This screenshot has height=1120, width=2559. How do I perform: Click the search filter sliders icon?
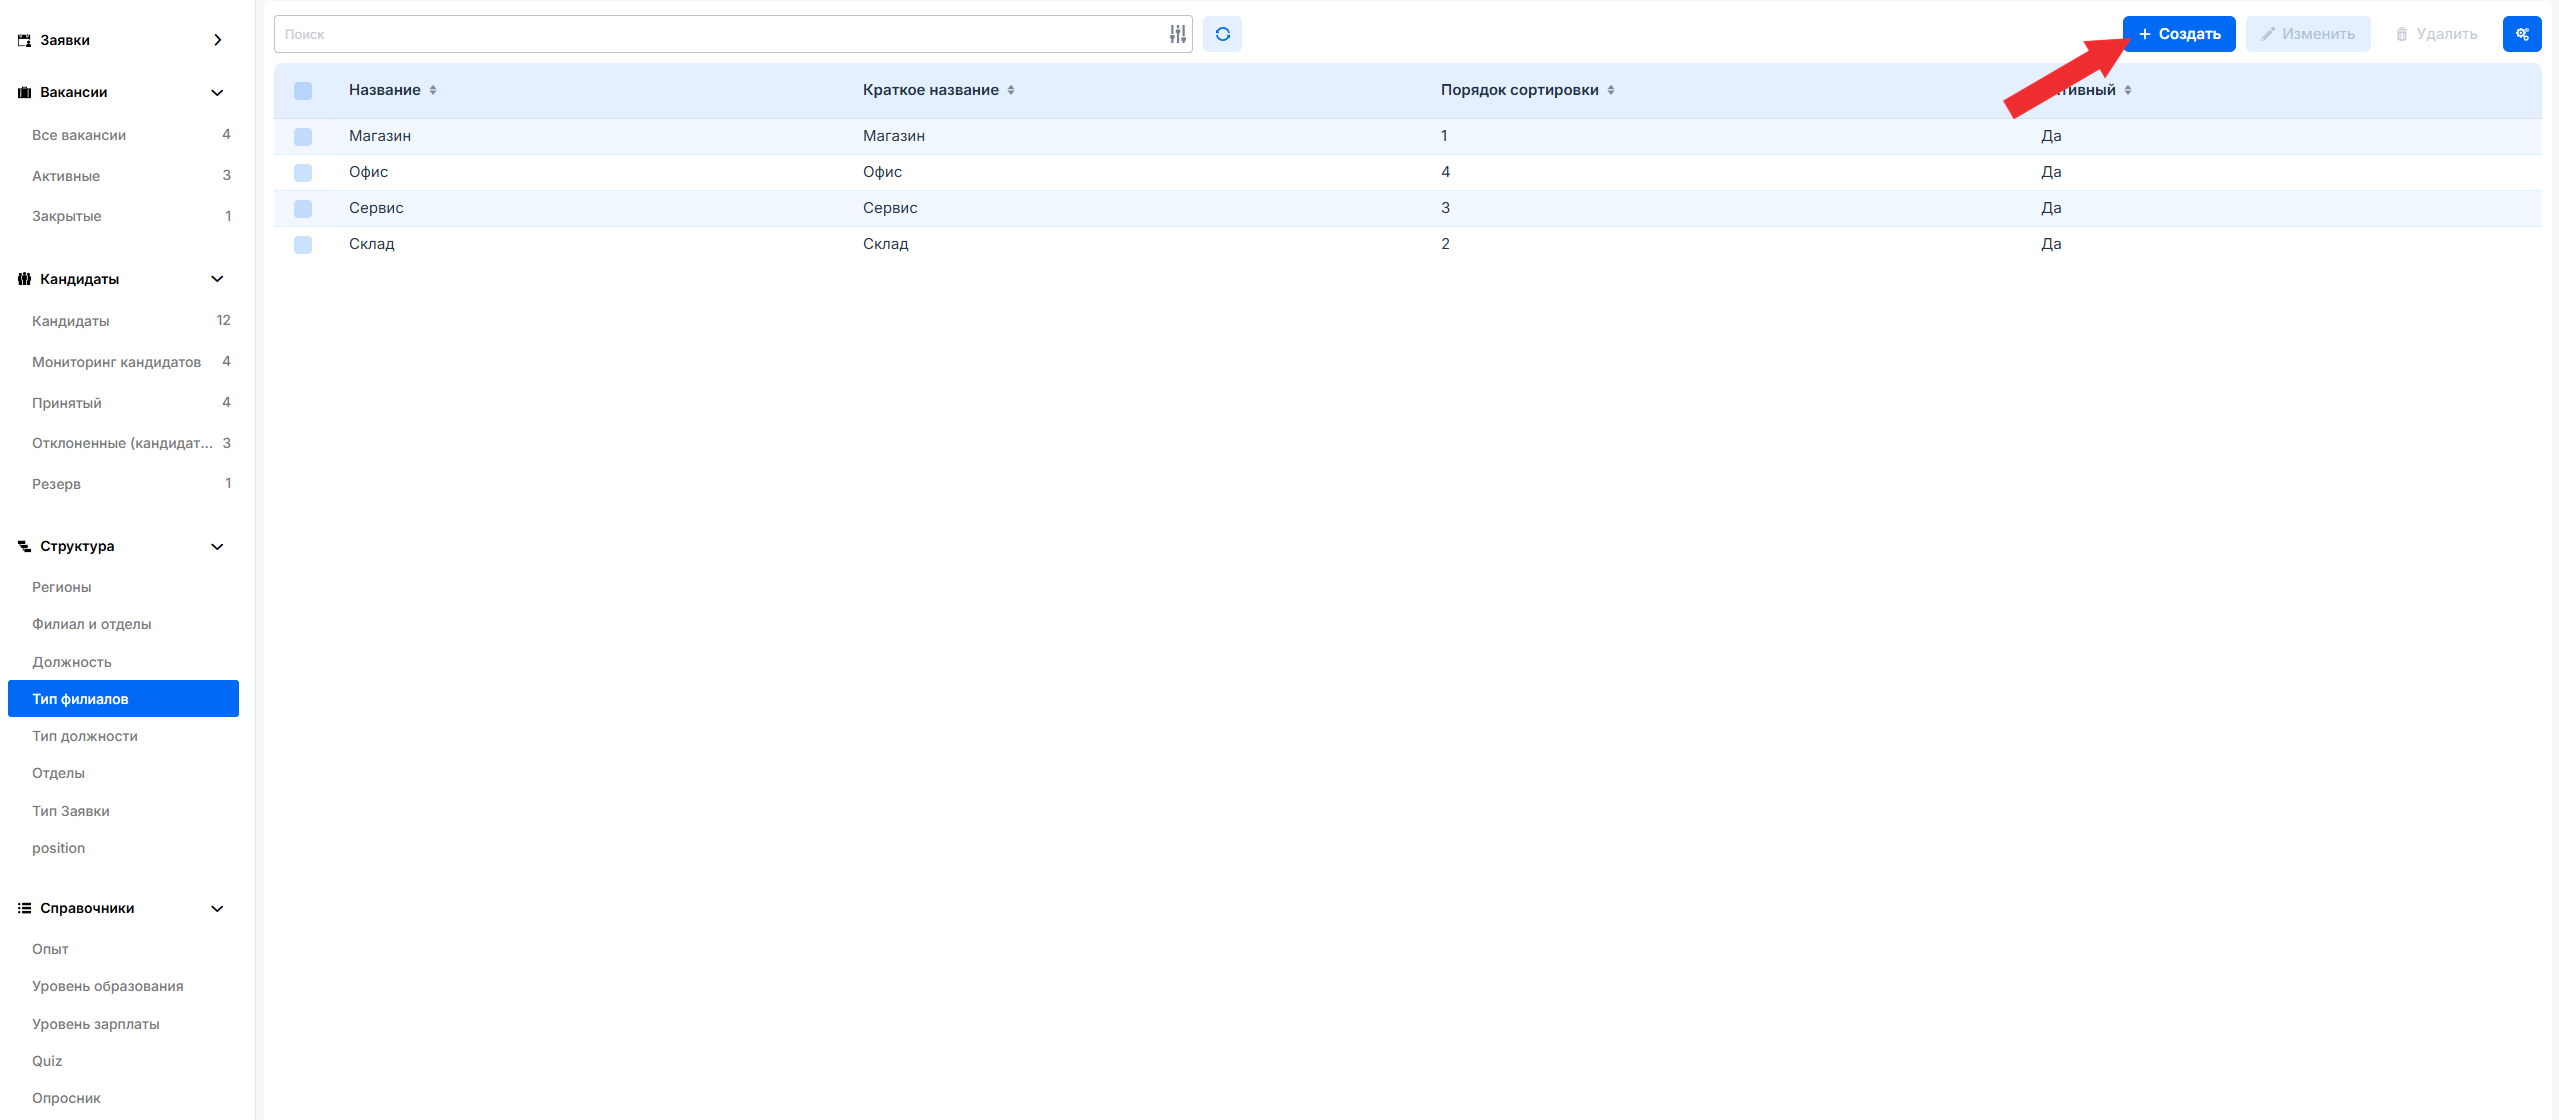coord(1177,34)
